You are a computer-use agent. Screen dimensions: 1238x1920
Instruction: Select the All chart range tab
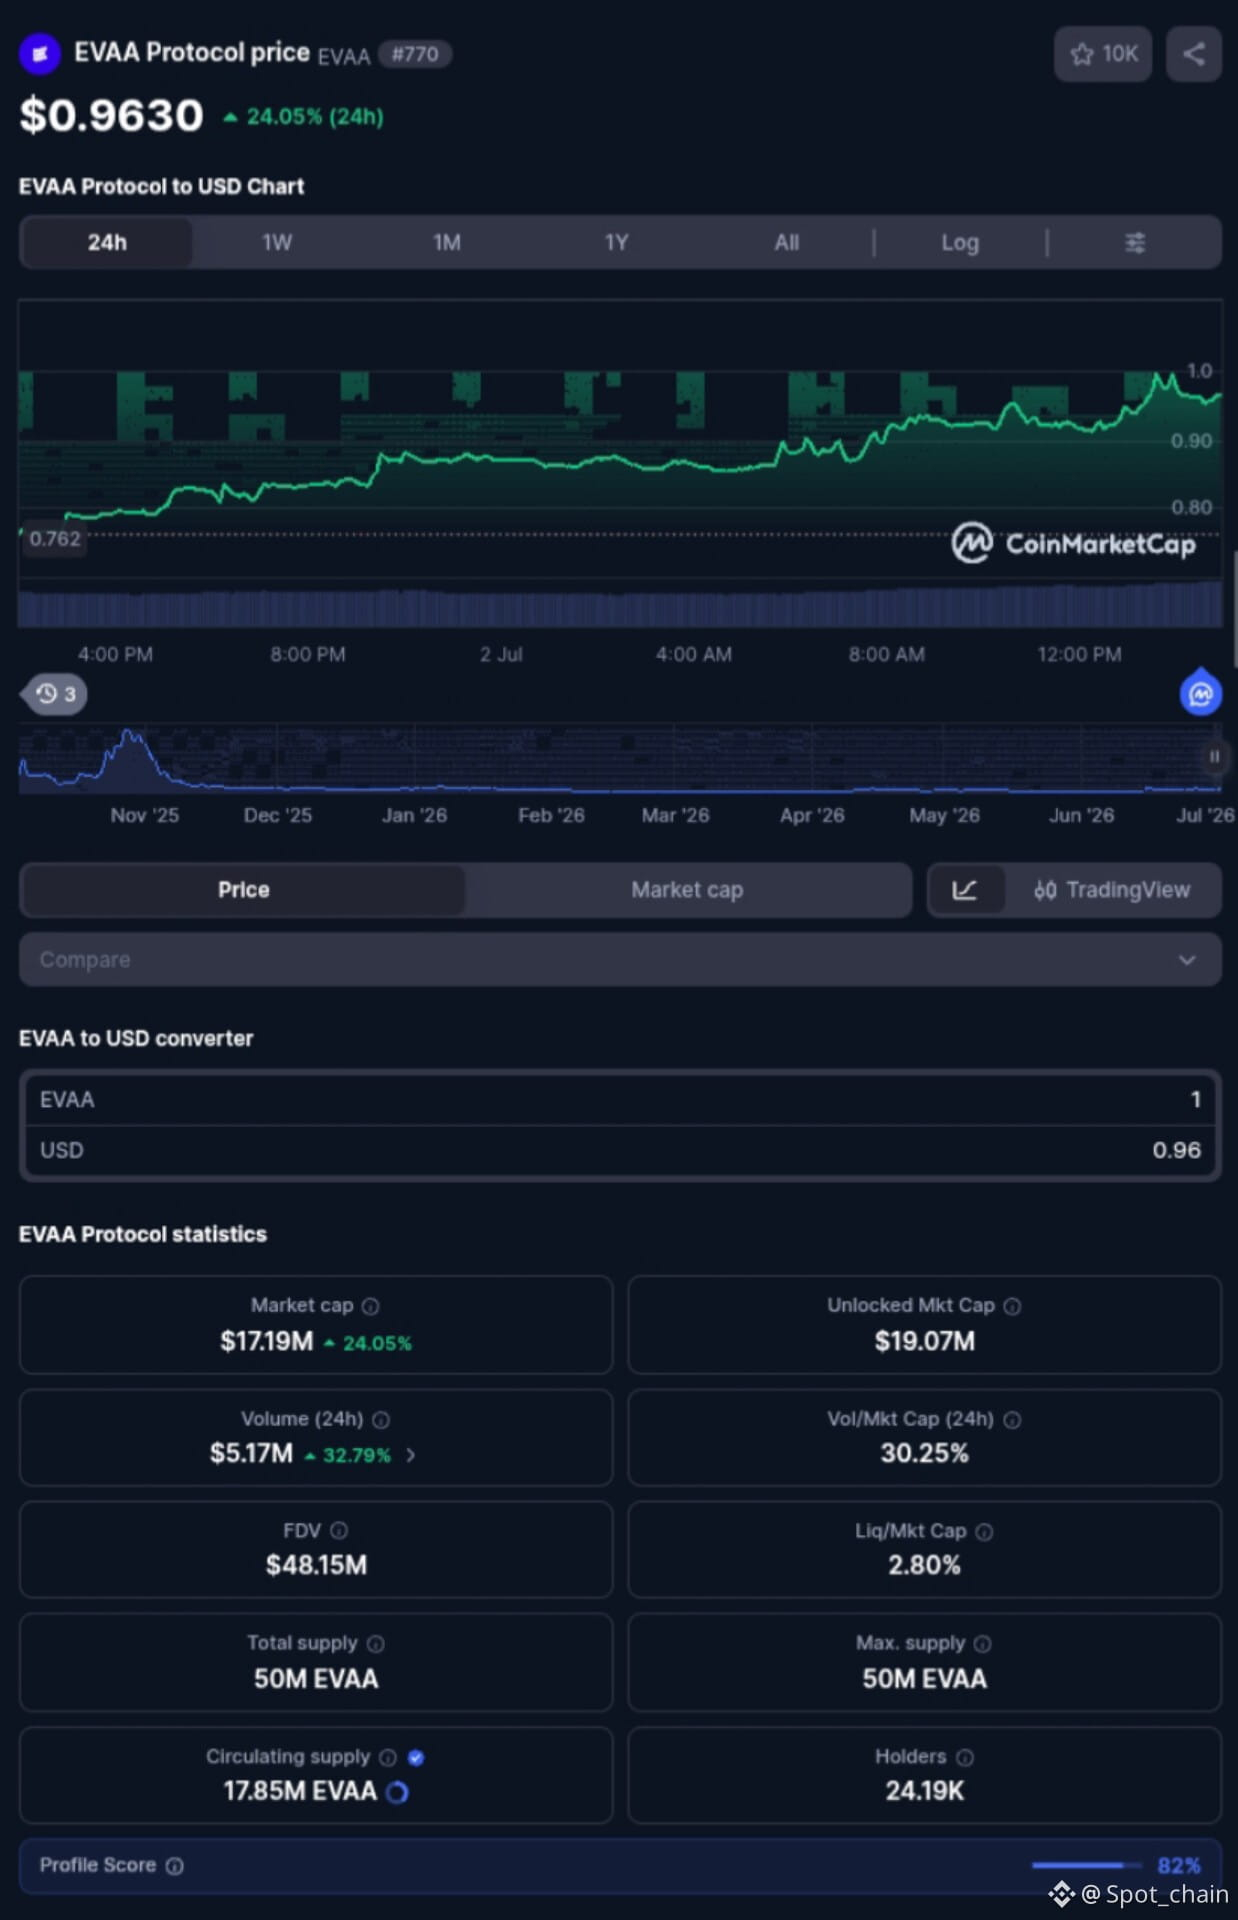[787, 243]
